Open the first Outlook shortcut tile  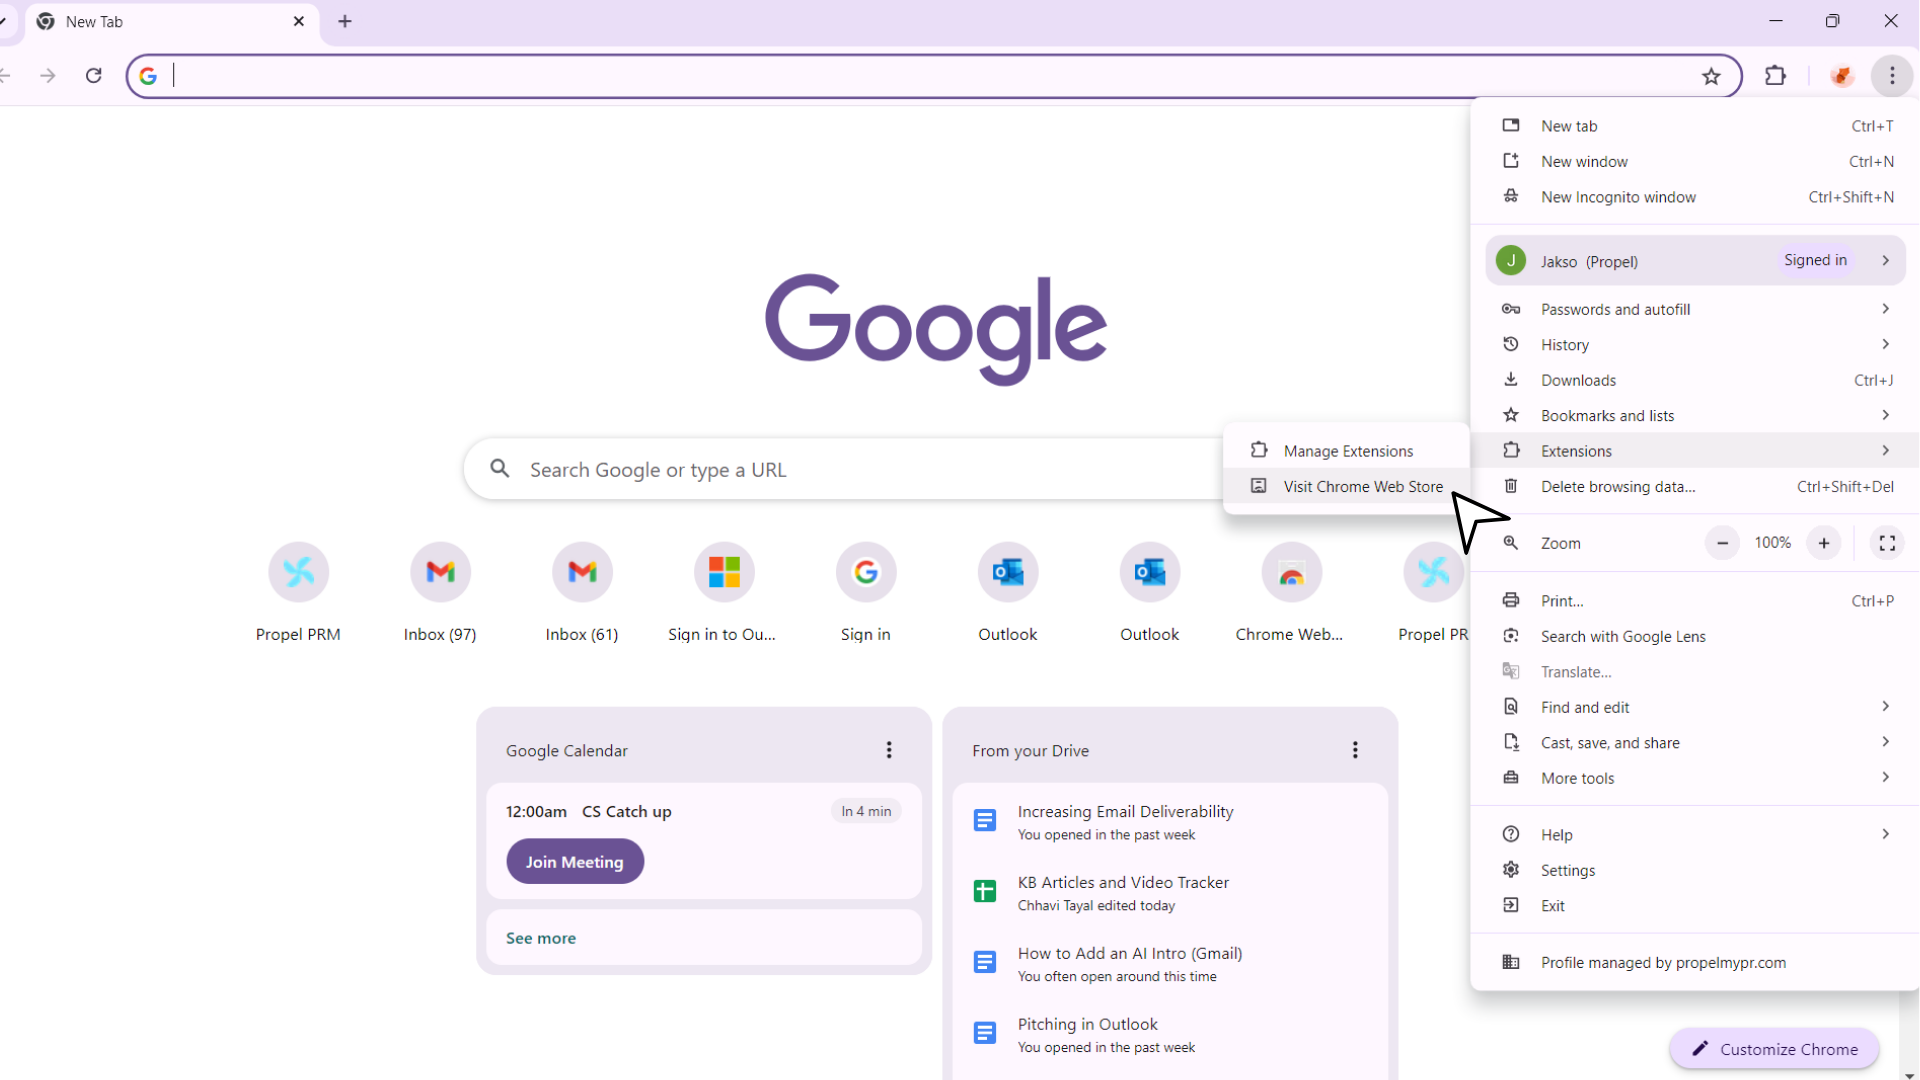1008,593
